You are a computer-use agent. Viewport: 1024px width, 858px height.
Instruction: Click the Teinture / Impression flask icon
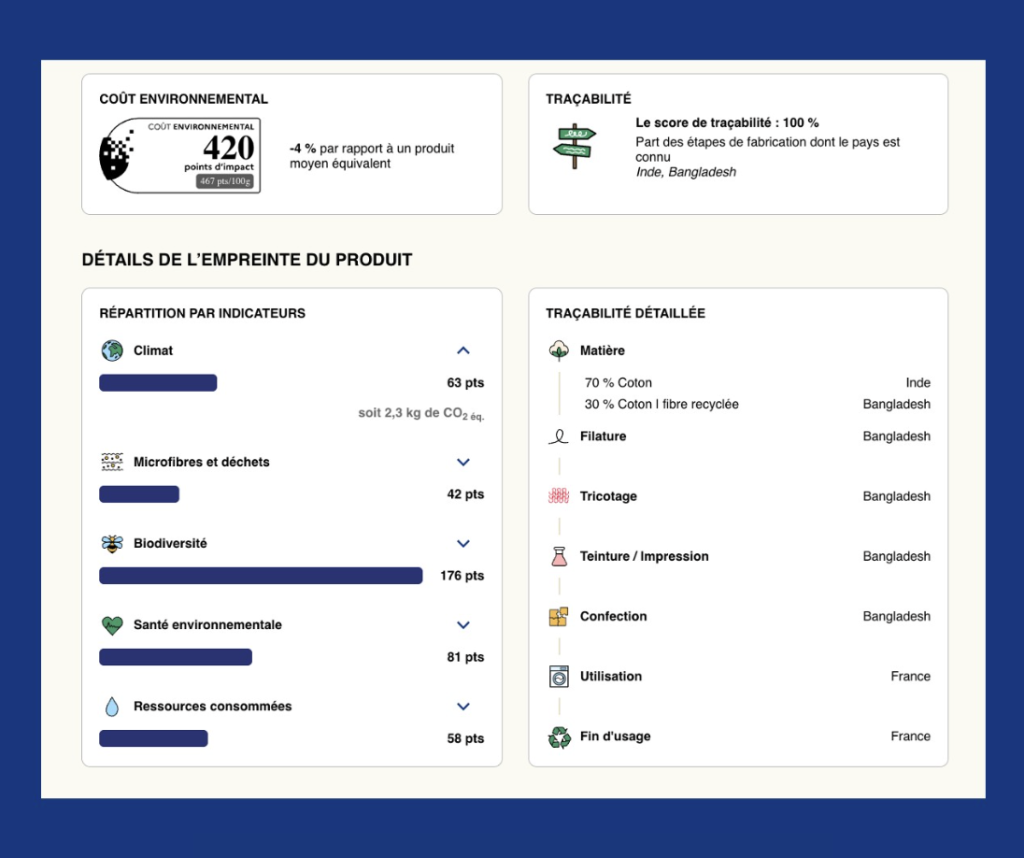[558, 557]
